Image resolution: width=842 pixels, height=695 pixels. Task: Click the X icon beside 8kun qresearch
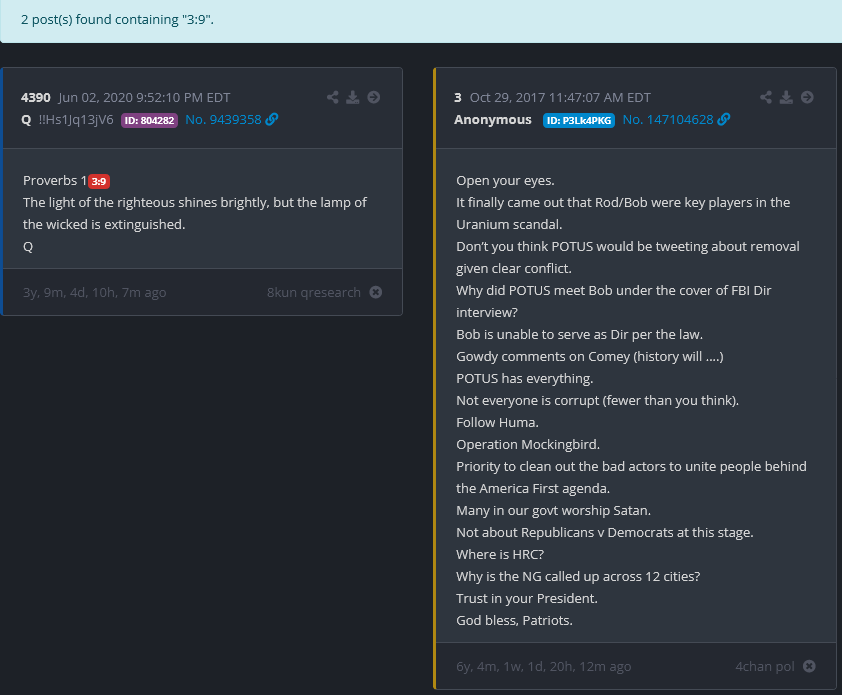click(376, 293)
